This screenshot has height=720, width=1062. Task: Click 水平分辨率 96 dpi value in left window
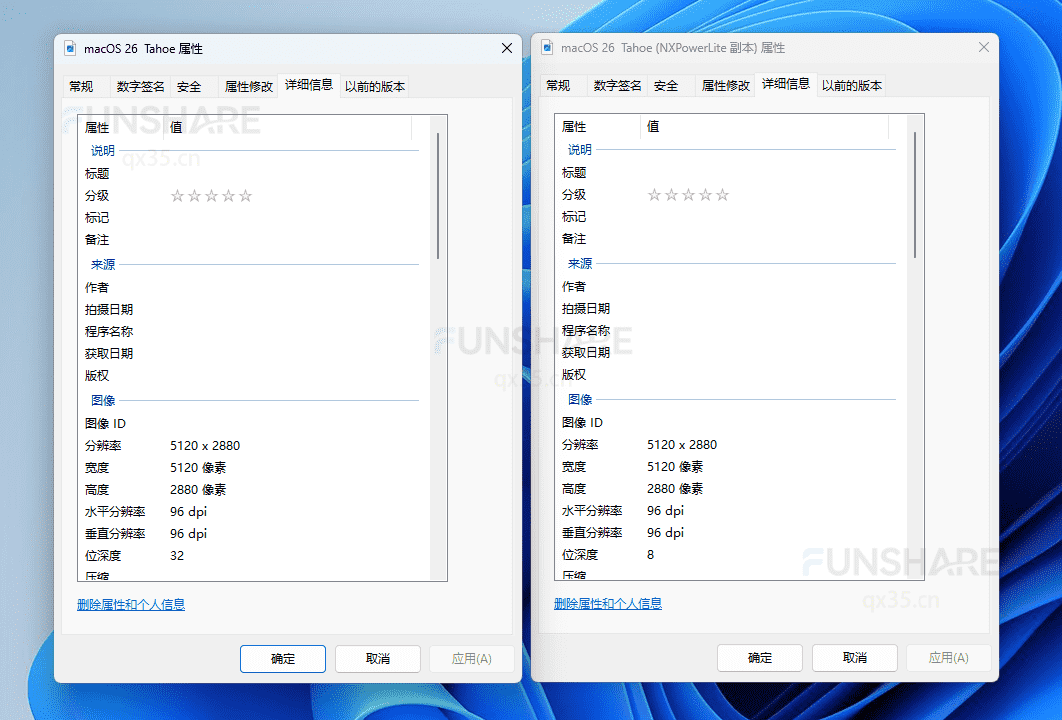tap(188, 511)
